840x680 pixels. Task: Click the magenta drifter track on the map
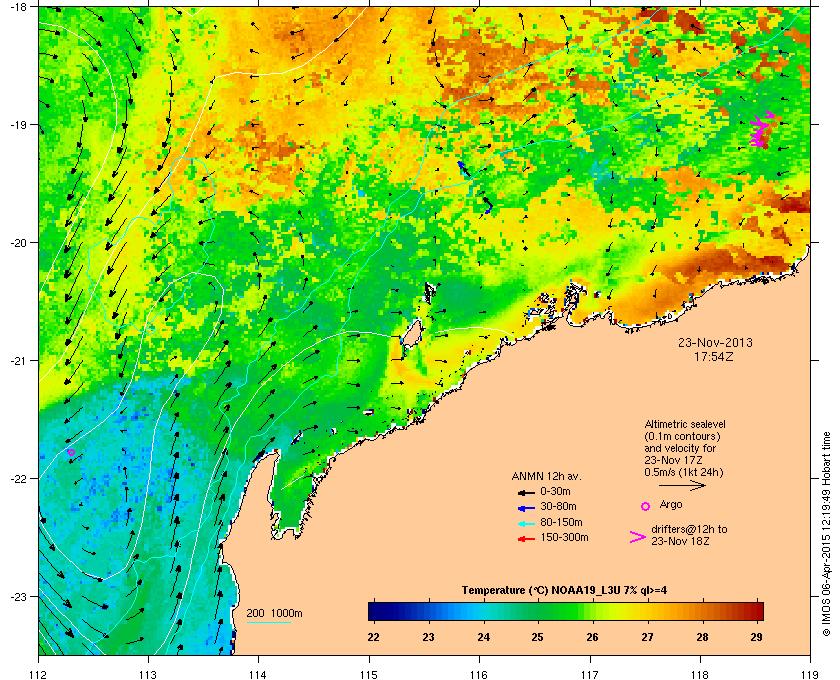tap(761, 129)
